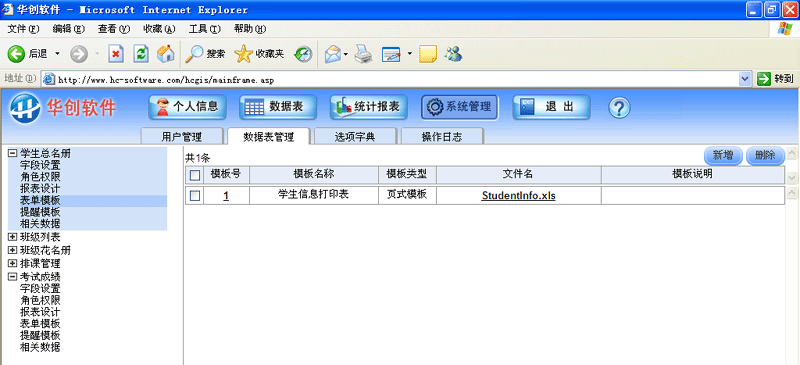Open the 编辑(E) menu

tap(68, 29)
